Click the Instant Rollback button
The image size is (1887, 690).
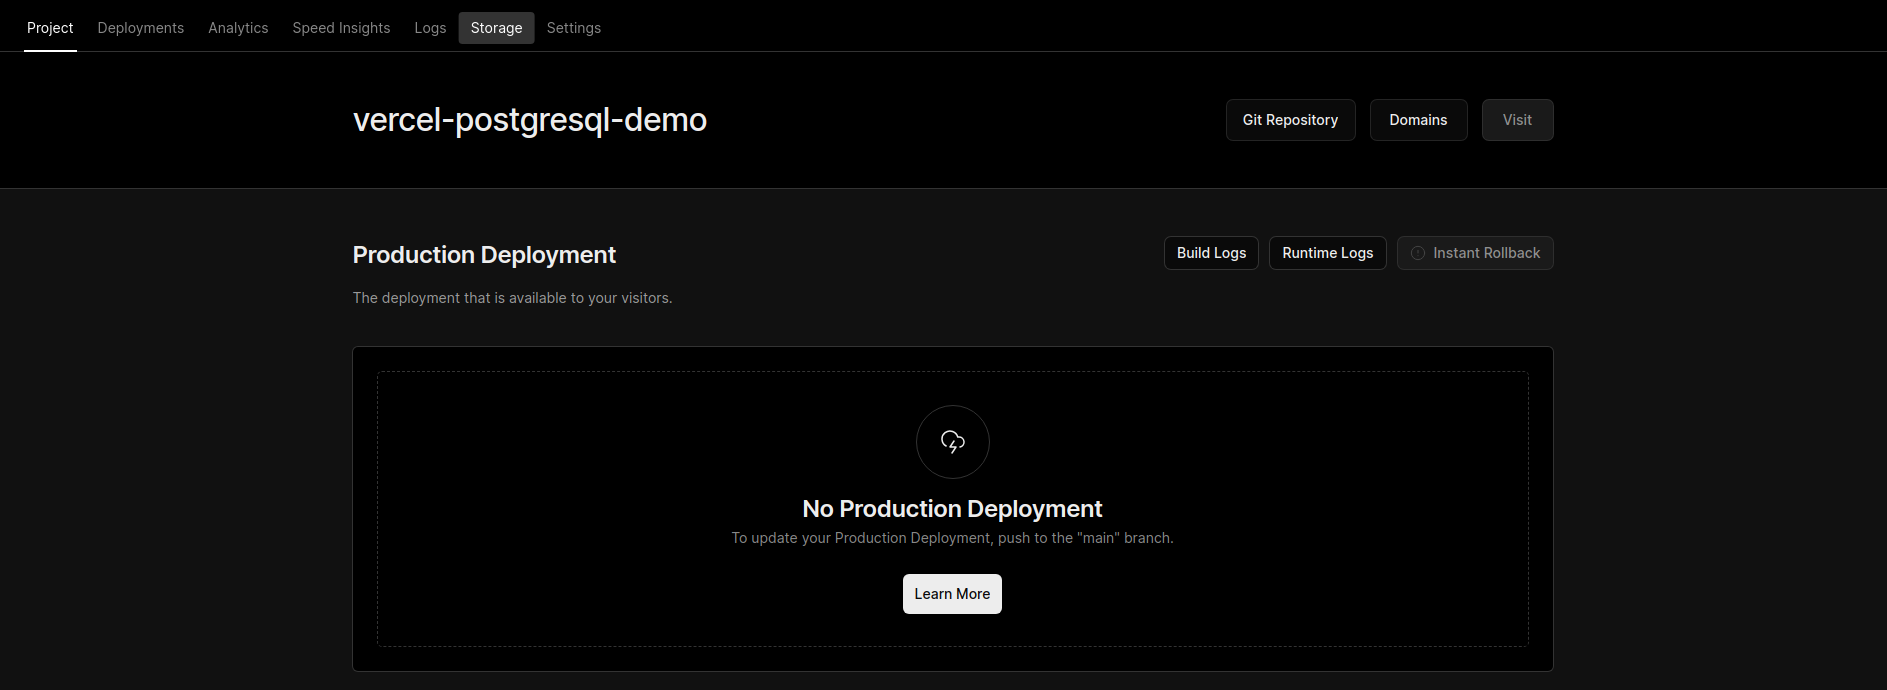[x=1475, y=253]
